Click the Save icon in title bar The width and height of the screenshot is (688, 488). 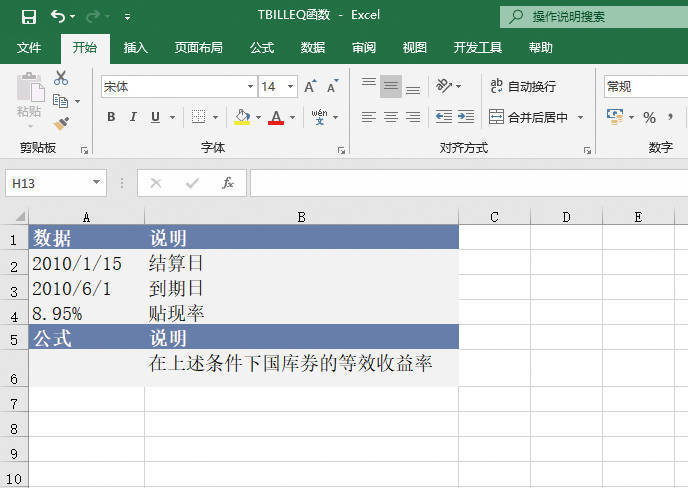point(28,17)
